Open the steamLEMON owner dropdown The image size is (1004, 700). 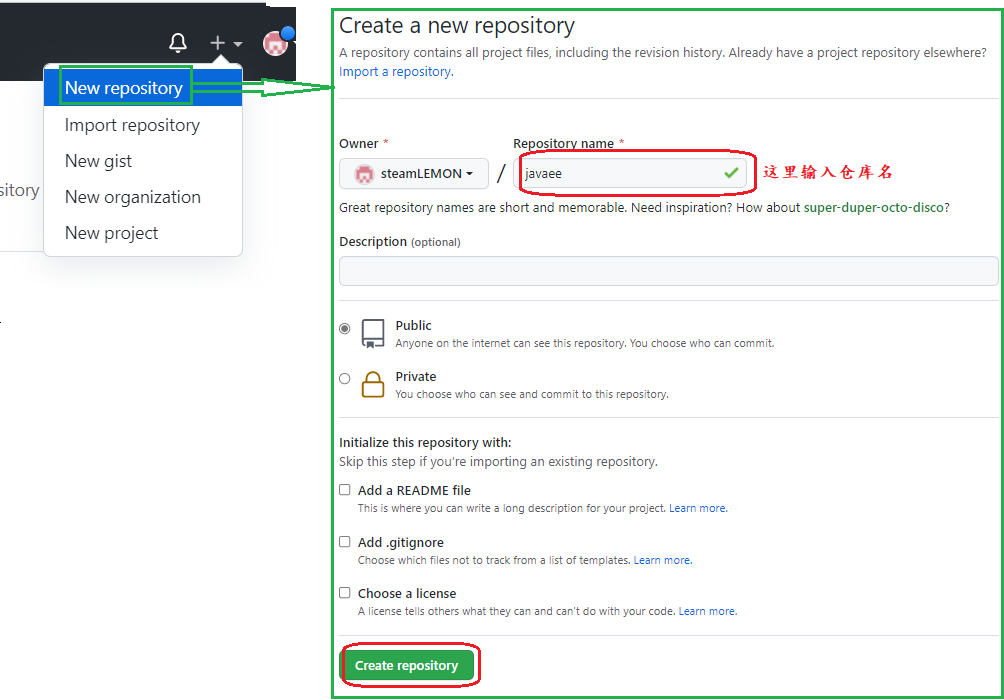point(414,174)
